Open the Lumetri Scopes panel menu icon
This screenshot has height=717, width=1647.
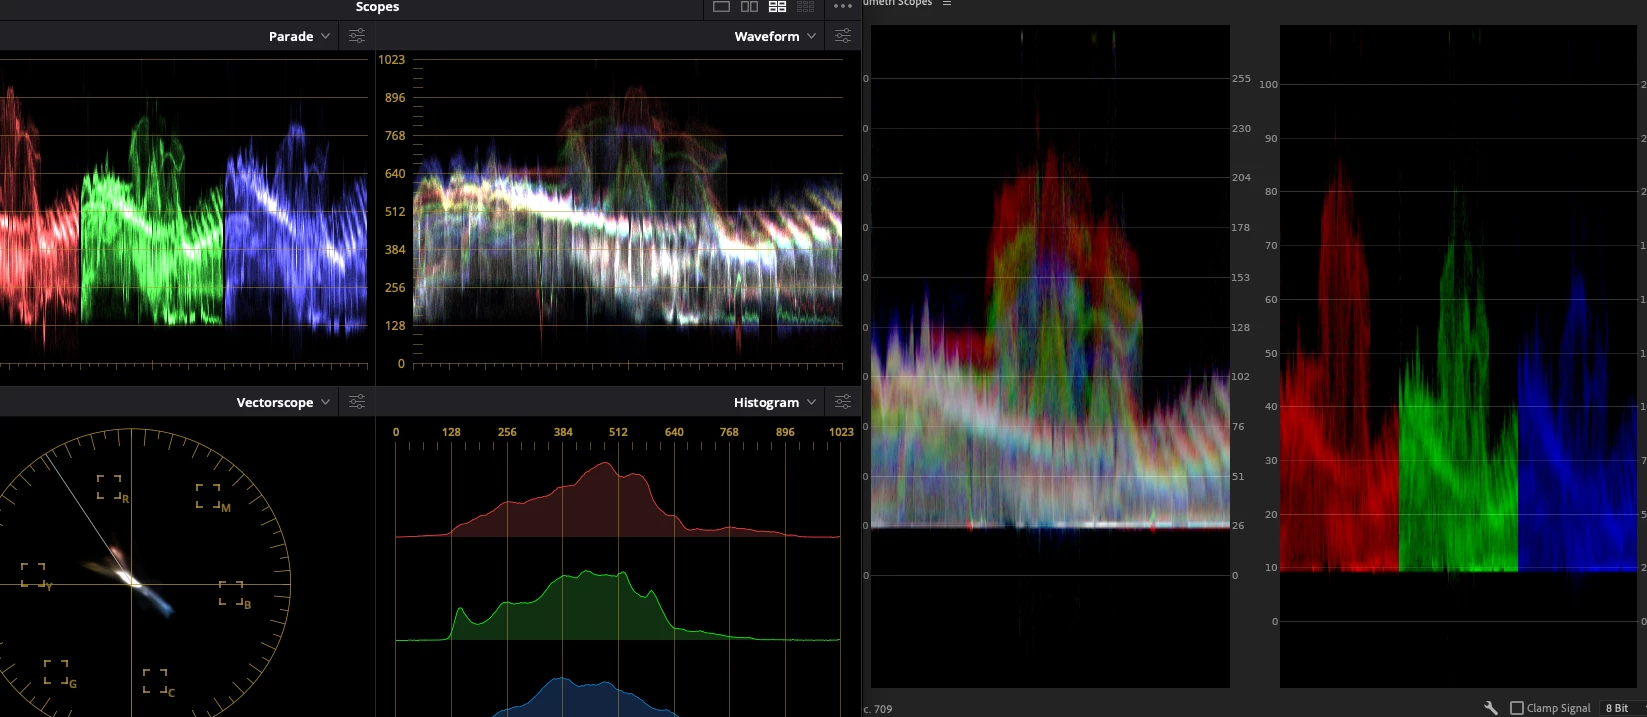947,3
